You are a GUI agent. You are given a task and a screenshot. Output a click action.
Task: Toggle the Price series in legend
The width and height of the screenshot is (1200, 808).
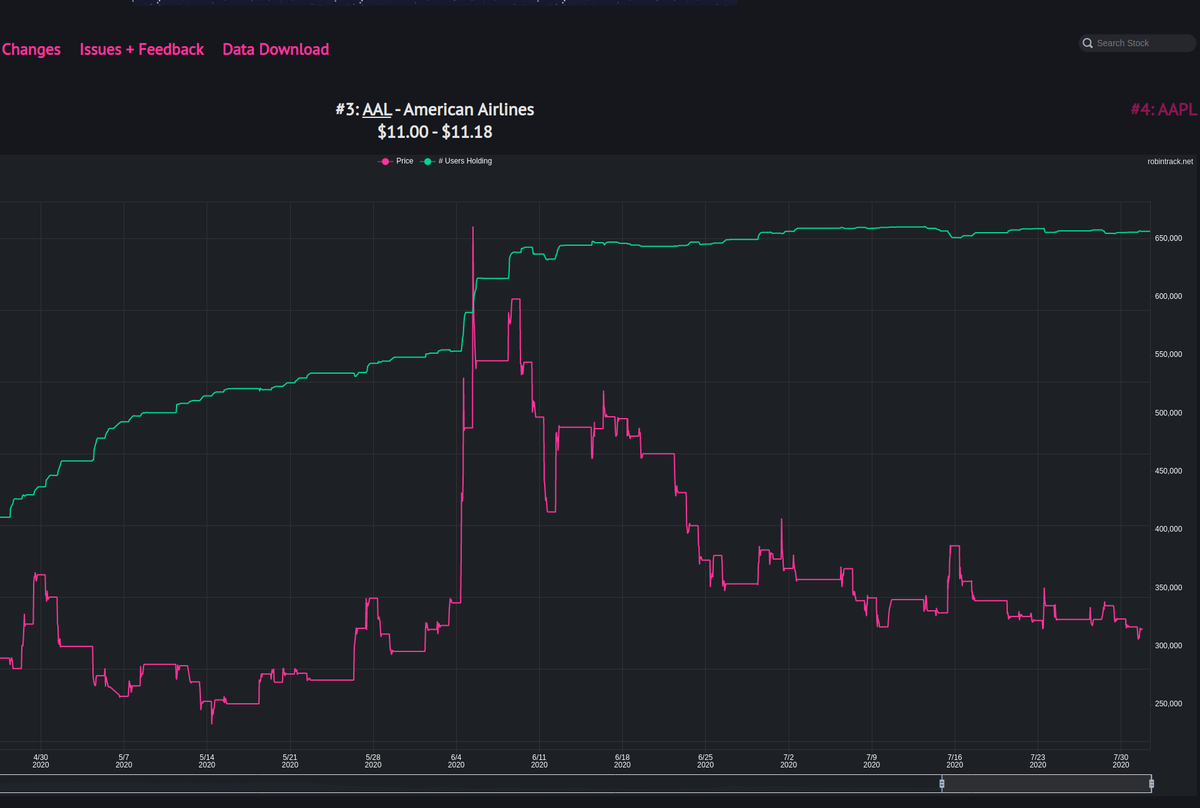(x=395, y=161)
